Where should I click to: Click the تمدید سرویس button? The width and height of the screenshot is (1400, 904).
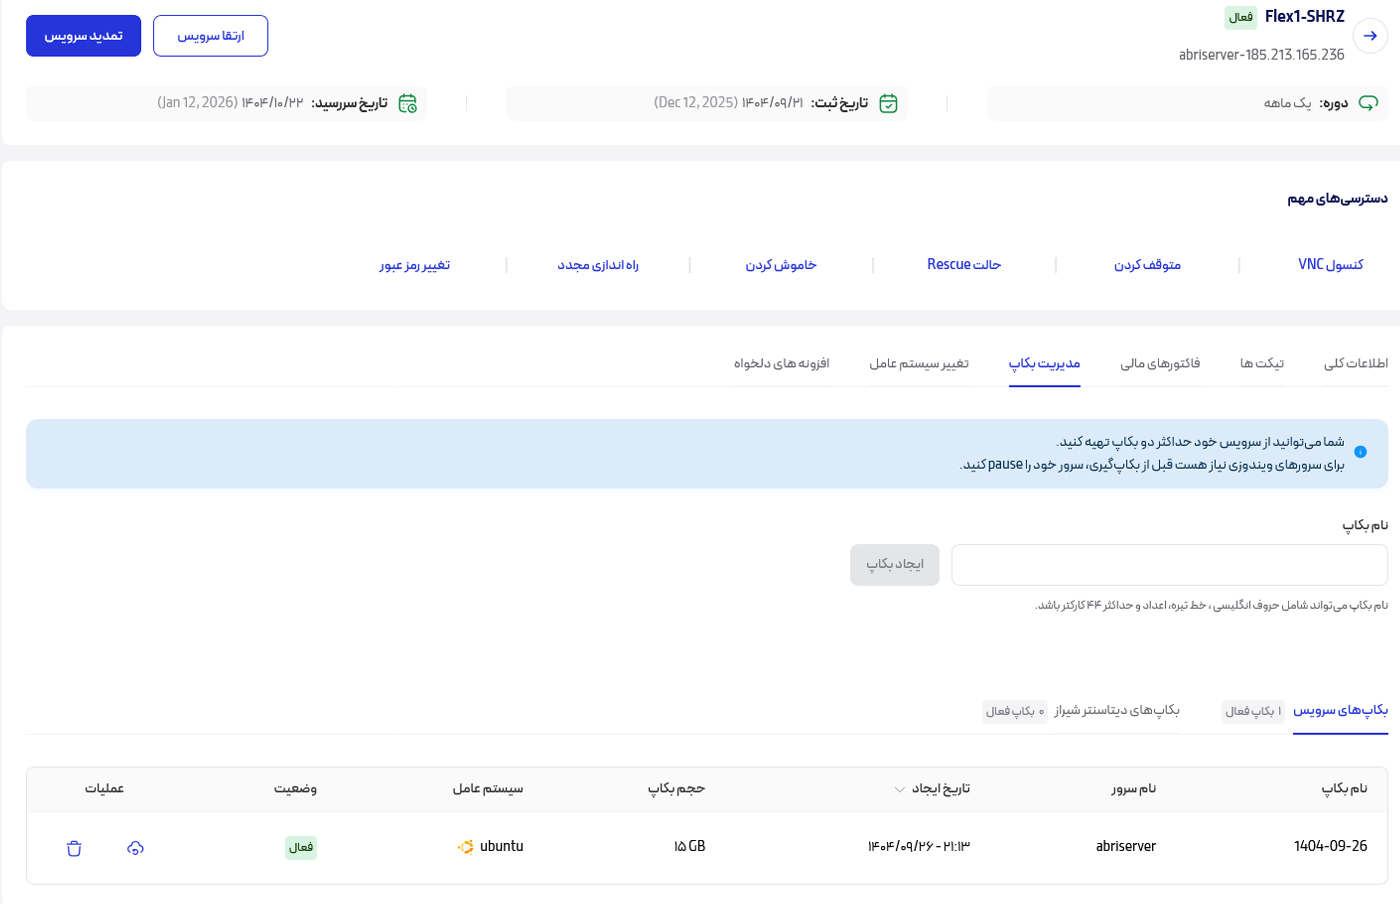click(x=83, y=36)
